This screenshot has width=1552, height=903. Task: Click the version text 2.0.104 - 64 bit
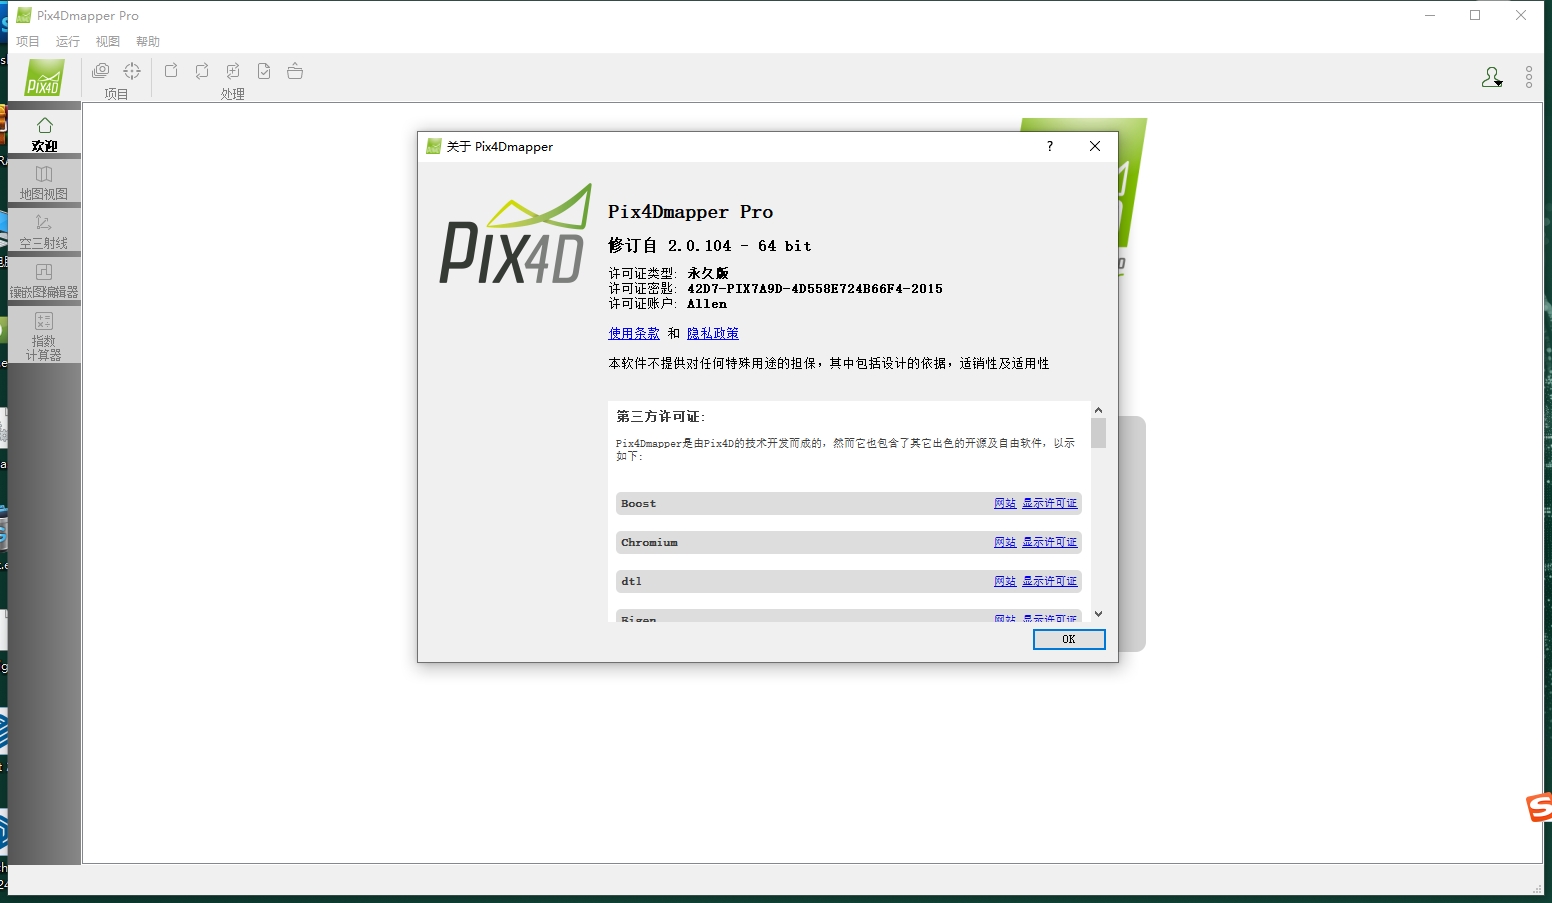(x=740, y=246)
